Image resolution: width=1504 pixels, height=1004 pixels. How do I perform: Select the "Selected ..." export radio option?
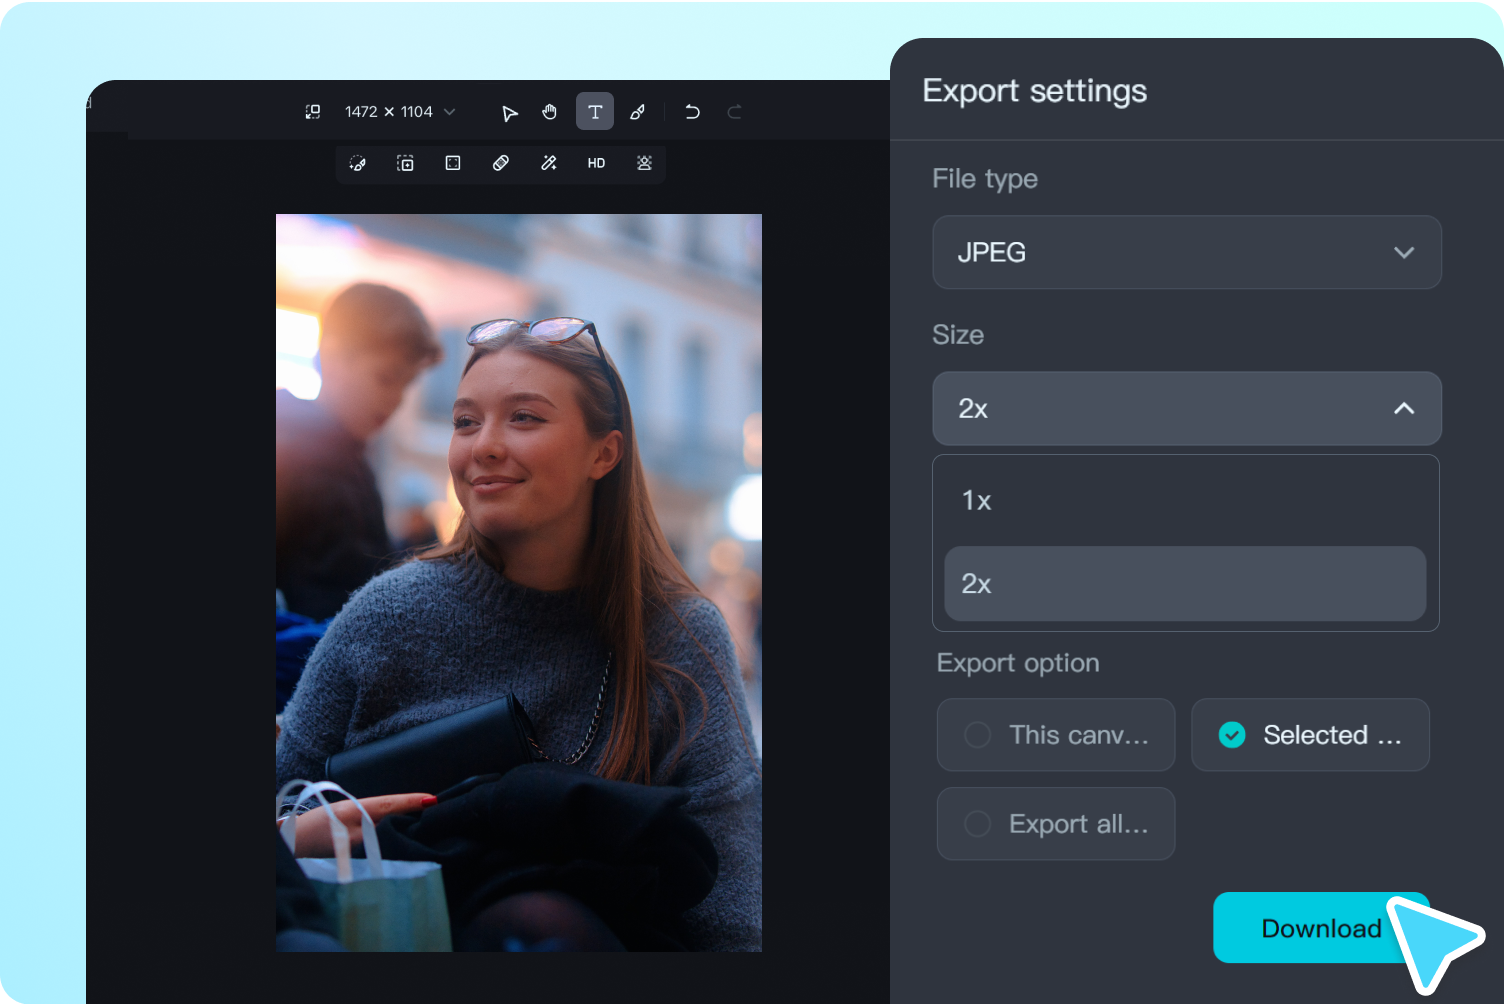[x=1310, y=735]
